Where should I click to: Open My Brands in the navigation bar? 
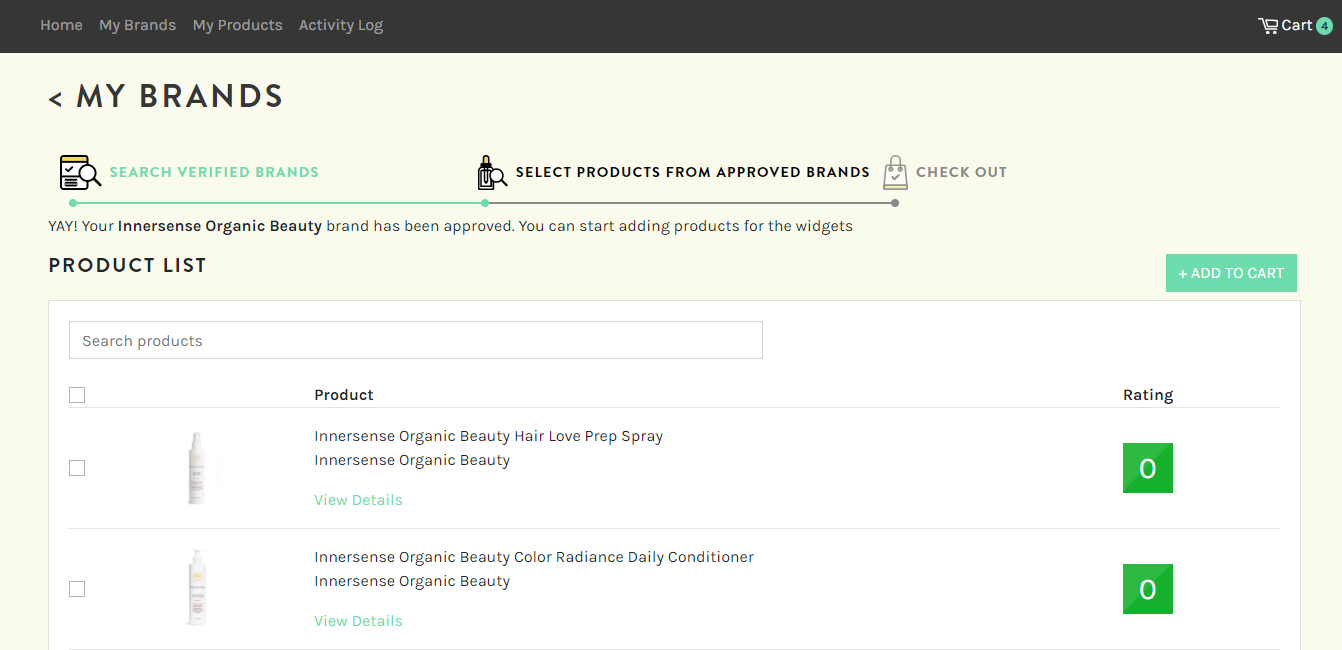[137, 25]
